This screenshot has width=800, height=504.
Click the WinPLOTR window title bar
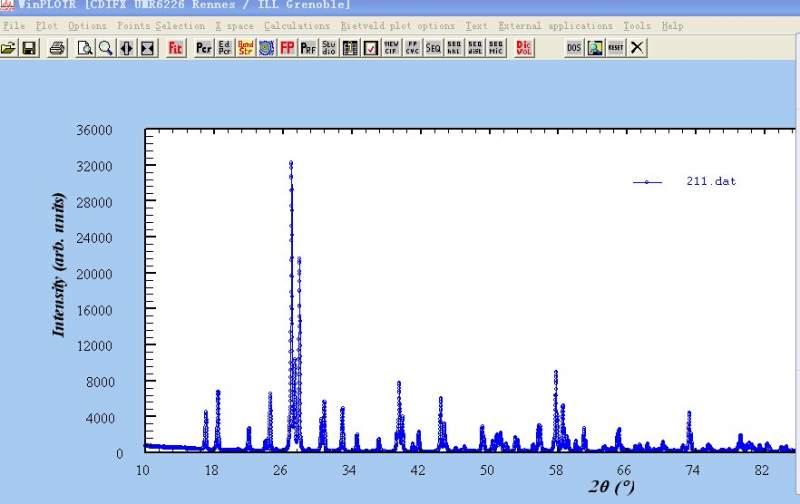coord(400,6)
